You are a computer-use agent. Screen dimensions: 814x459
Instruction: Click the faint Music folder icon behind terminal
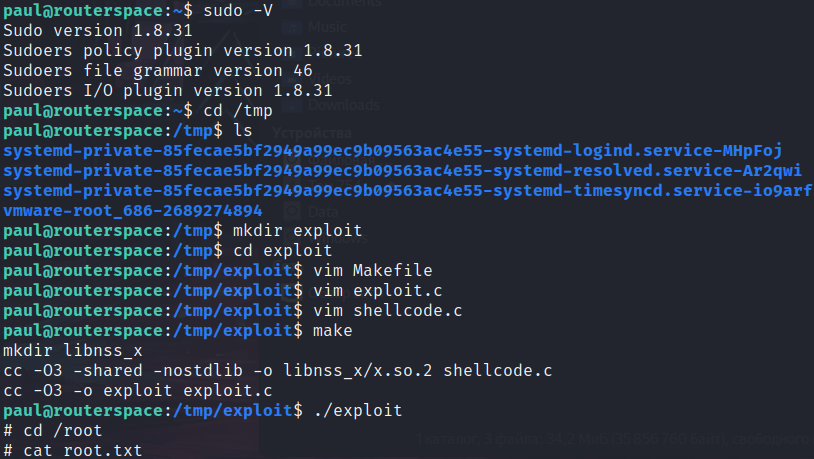pos(292,27)
